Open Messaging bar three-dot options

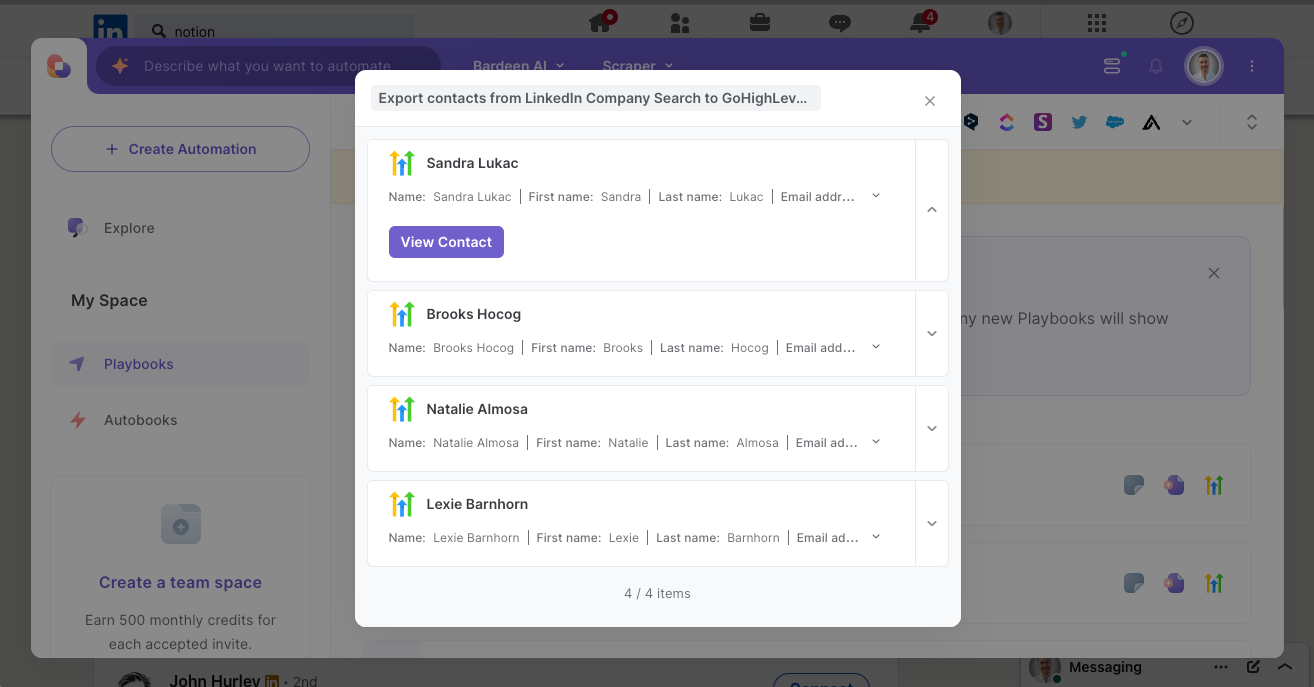click(x=1221, y=667)
